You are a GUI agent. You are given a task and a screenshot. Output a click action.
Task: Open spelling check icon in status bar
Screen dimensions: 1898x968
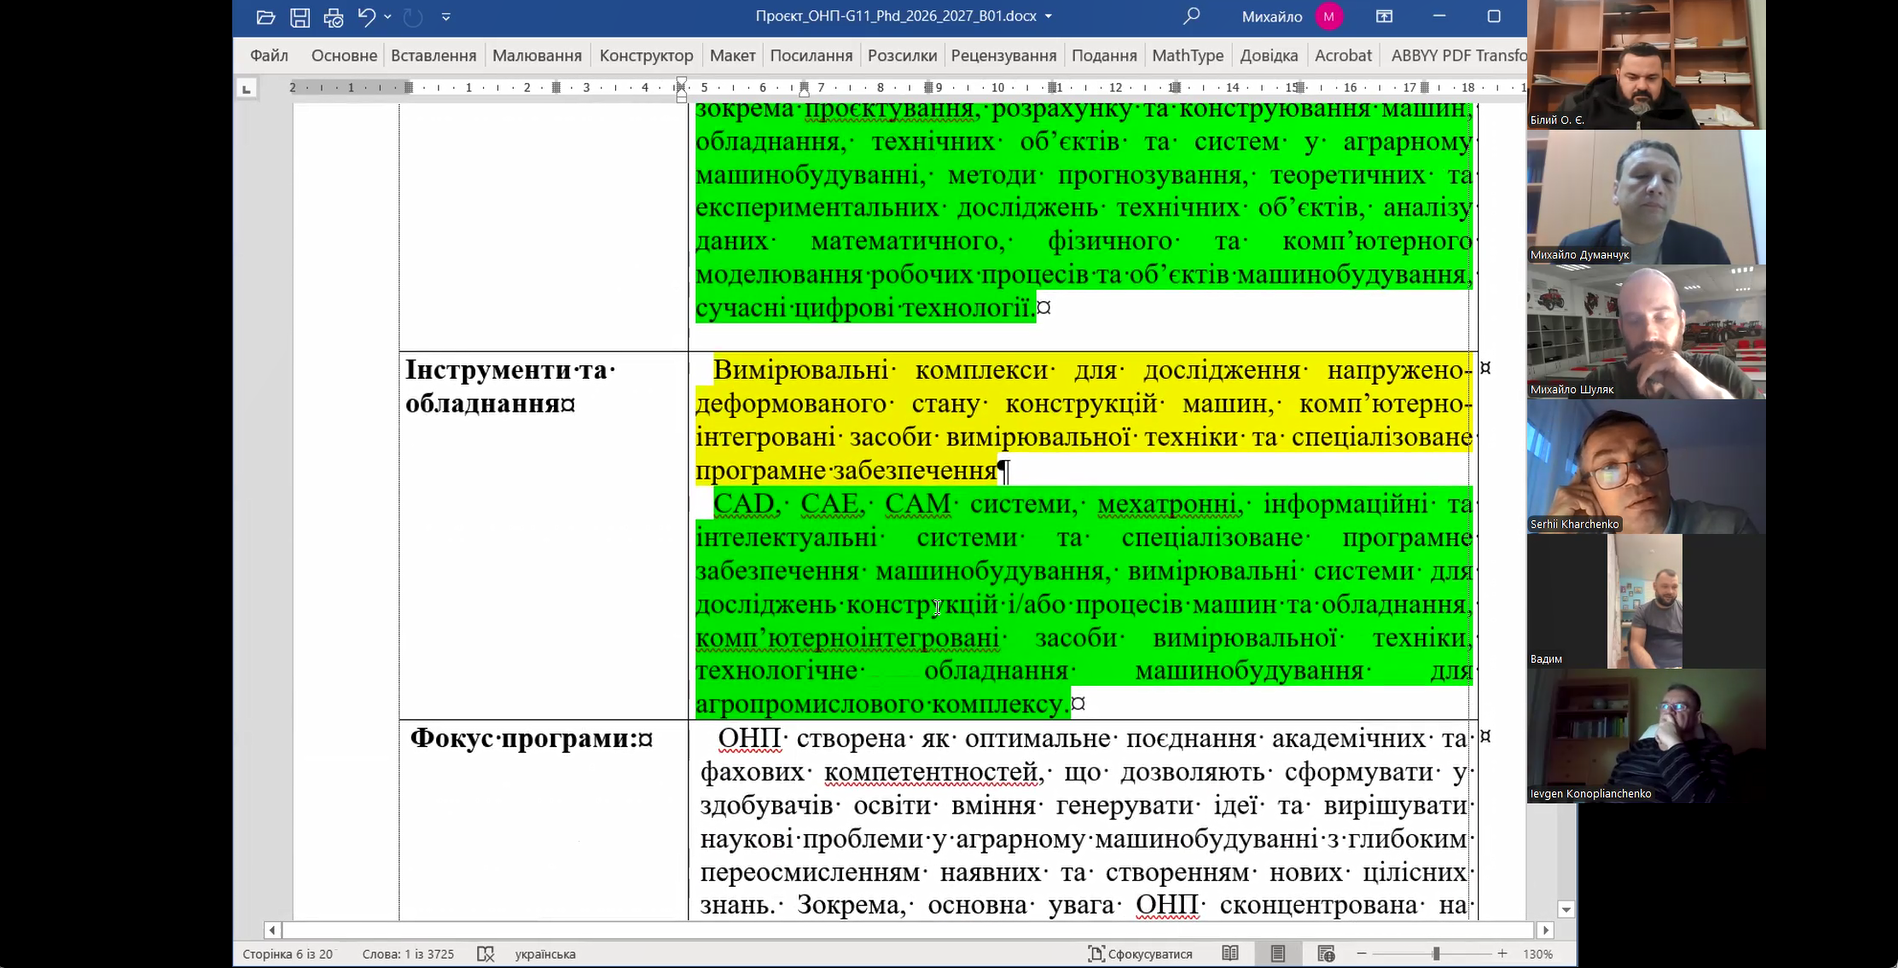pyautogui.click(x=486, y=954)
